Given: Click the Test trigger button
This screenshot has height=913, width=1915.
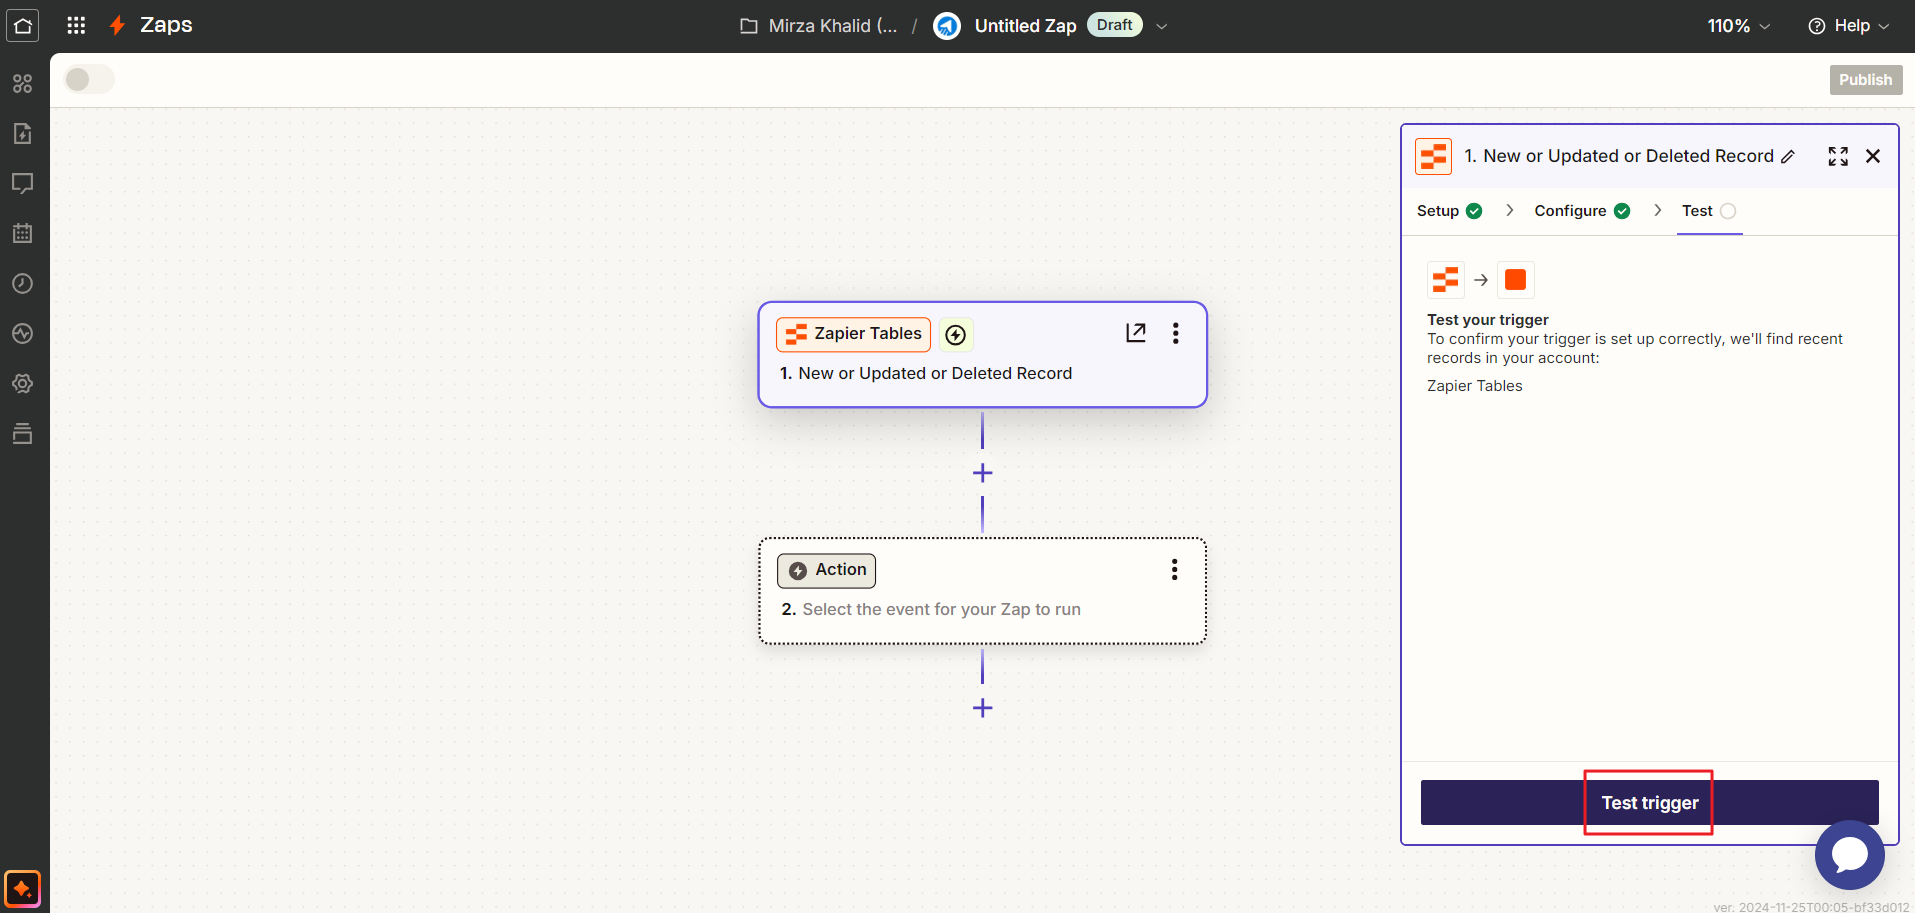Looking at the screenshot, I should point(1649,803).
